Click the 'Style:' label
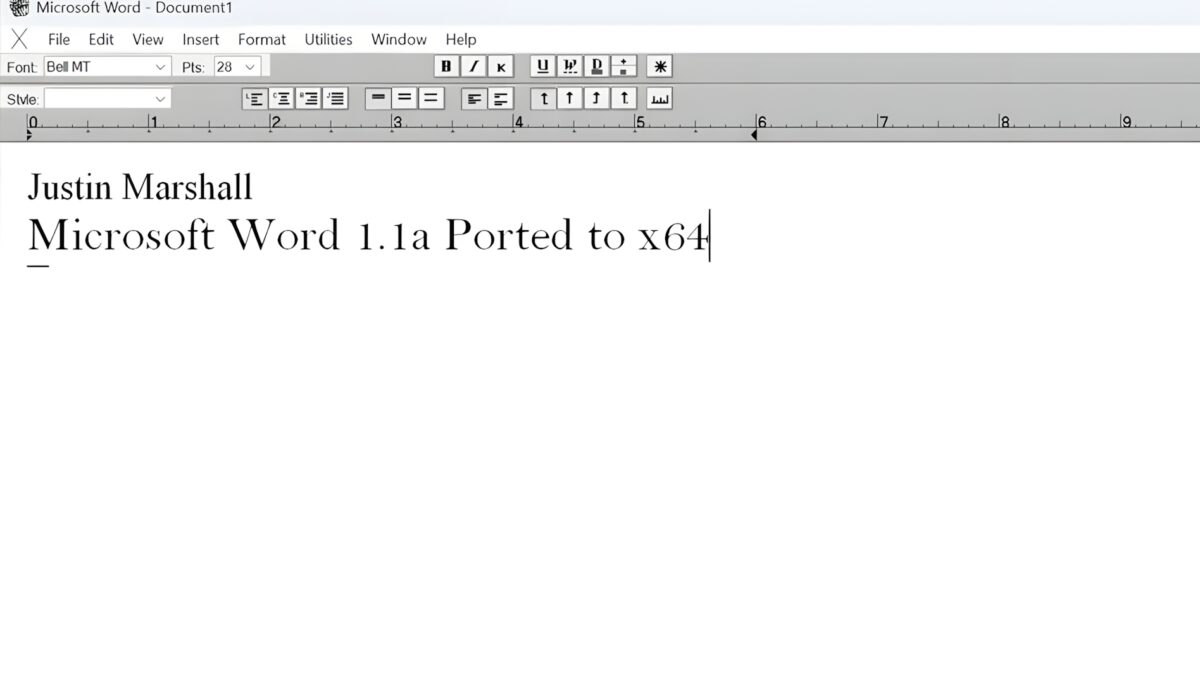1200x675 pixels. [23, 99]
